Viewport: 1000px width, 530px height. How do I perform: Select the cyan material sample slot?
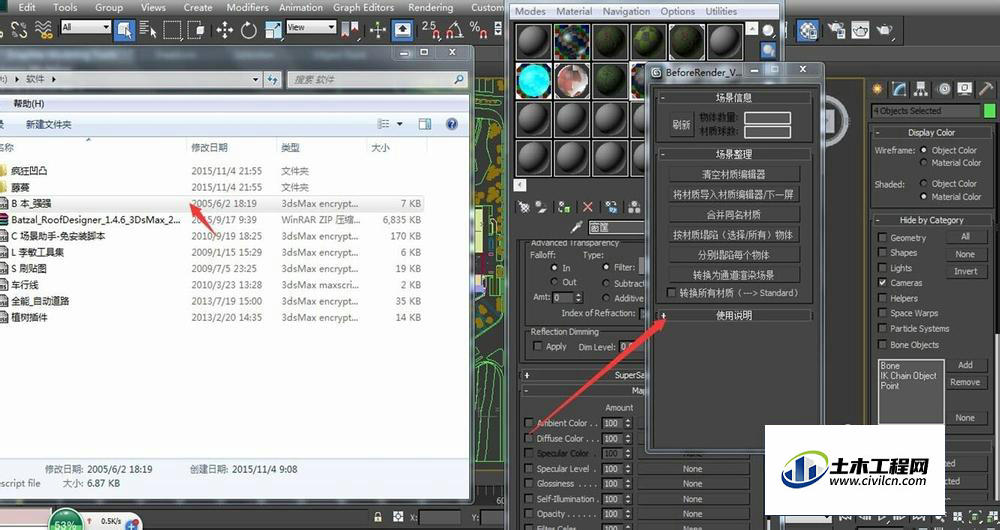(534, 81)
